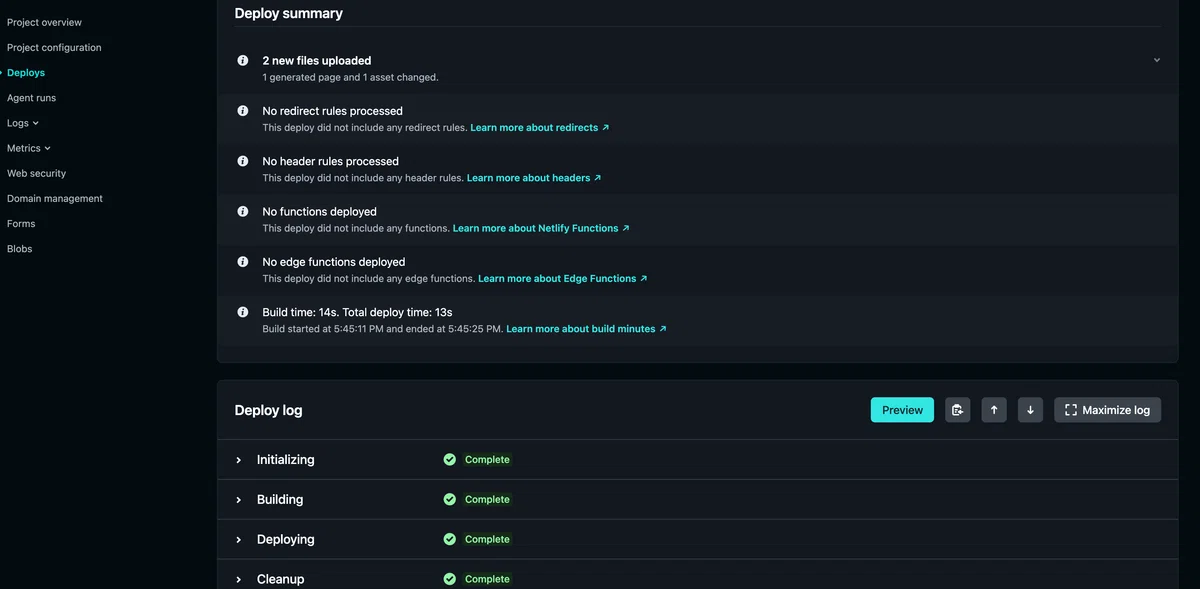Image resolution: width=1200 pixels, height=589 pixels.
Task: Click text '1 generated page and 1 asset changed.'
Action: [x=350, y=77]
